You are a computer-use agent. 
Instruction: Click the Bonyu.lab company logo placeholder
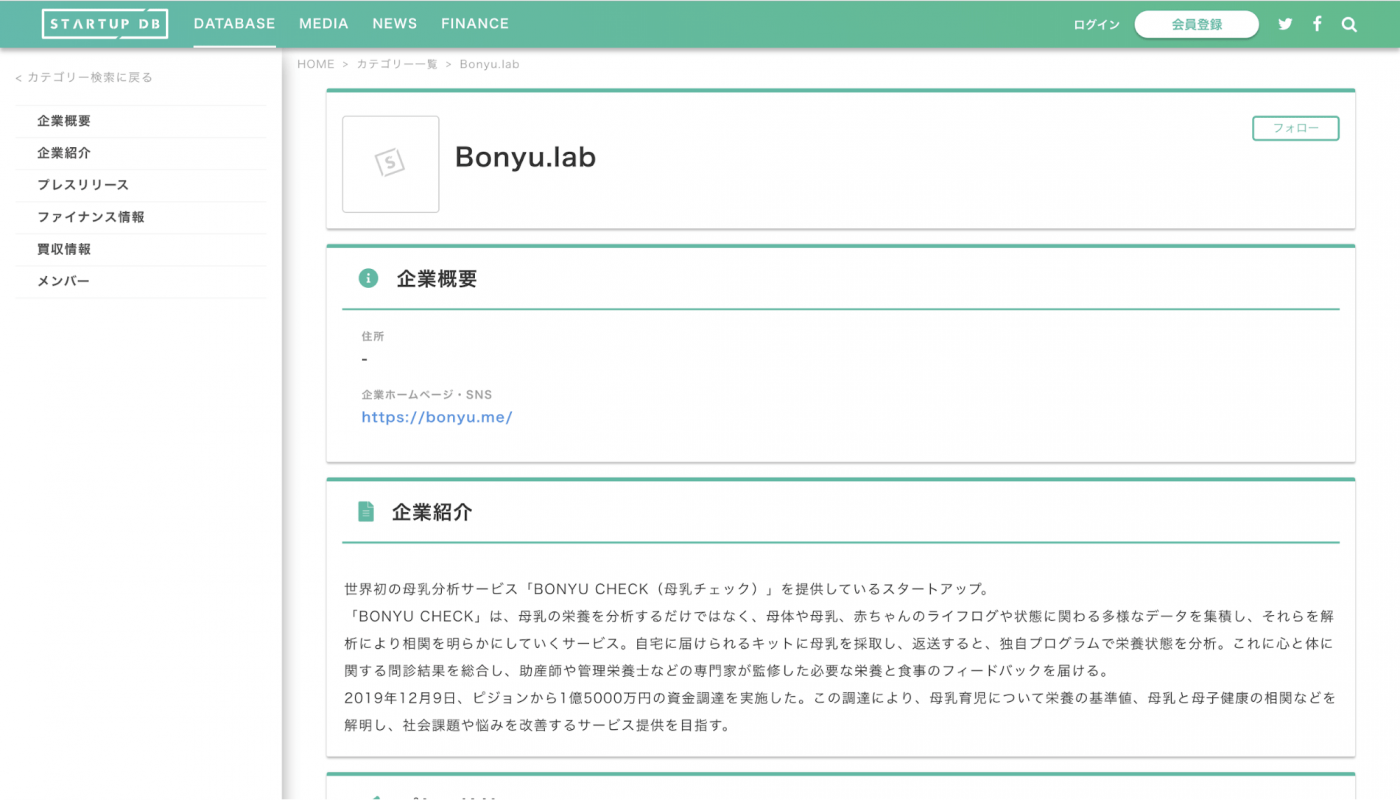click(390, 164)
